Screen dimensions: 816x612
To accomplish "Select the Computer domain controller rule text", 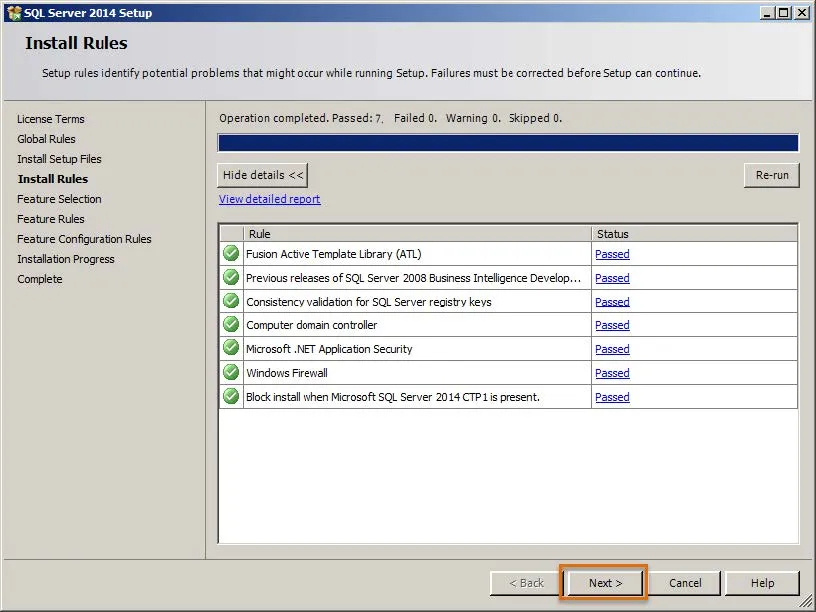I will click(311, 325).
